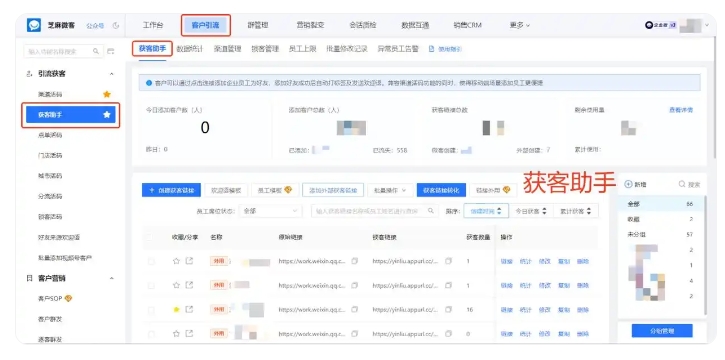The image size is (725, 360).
Task: Open 好友来源欢迎语 in the sidebar
Action: 59,237
